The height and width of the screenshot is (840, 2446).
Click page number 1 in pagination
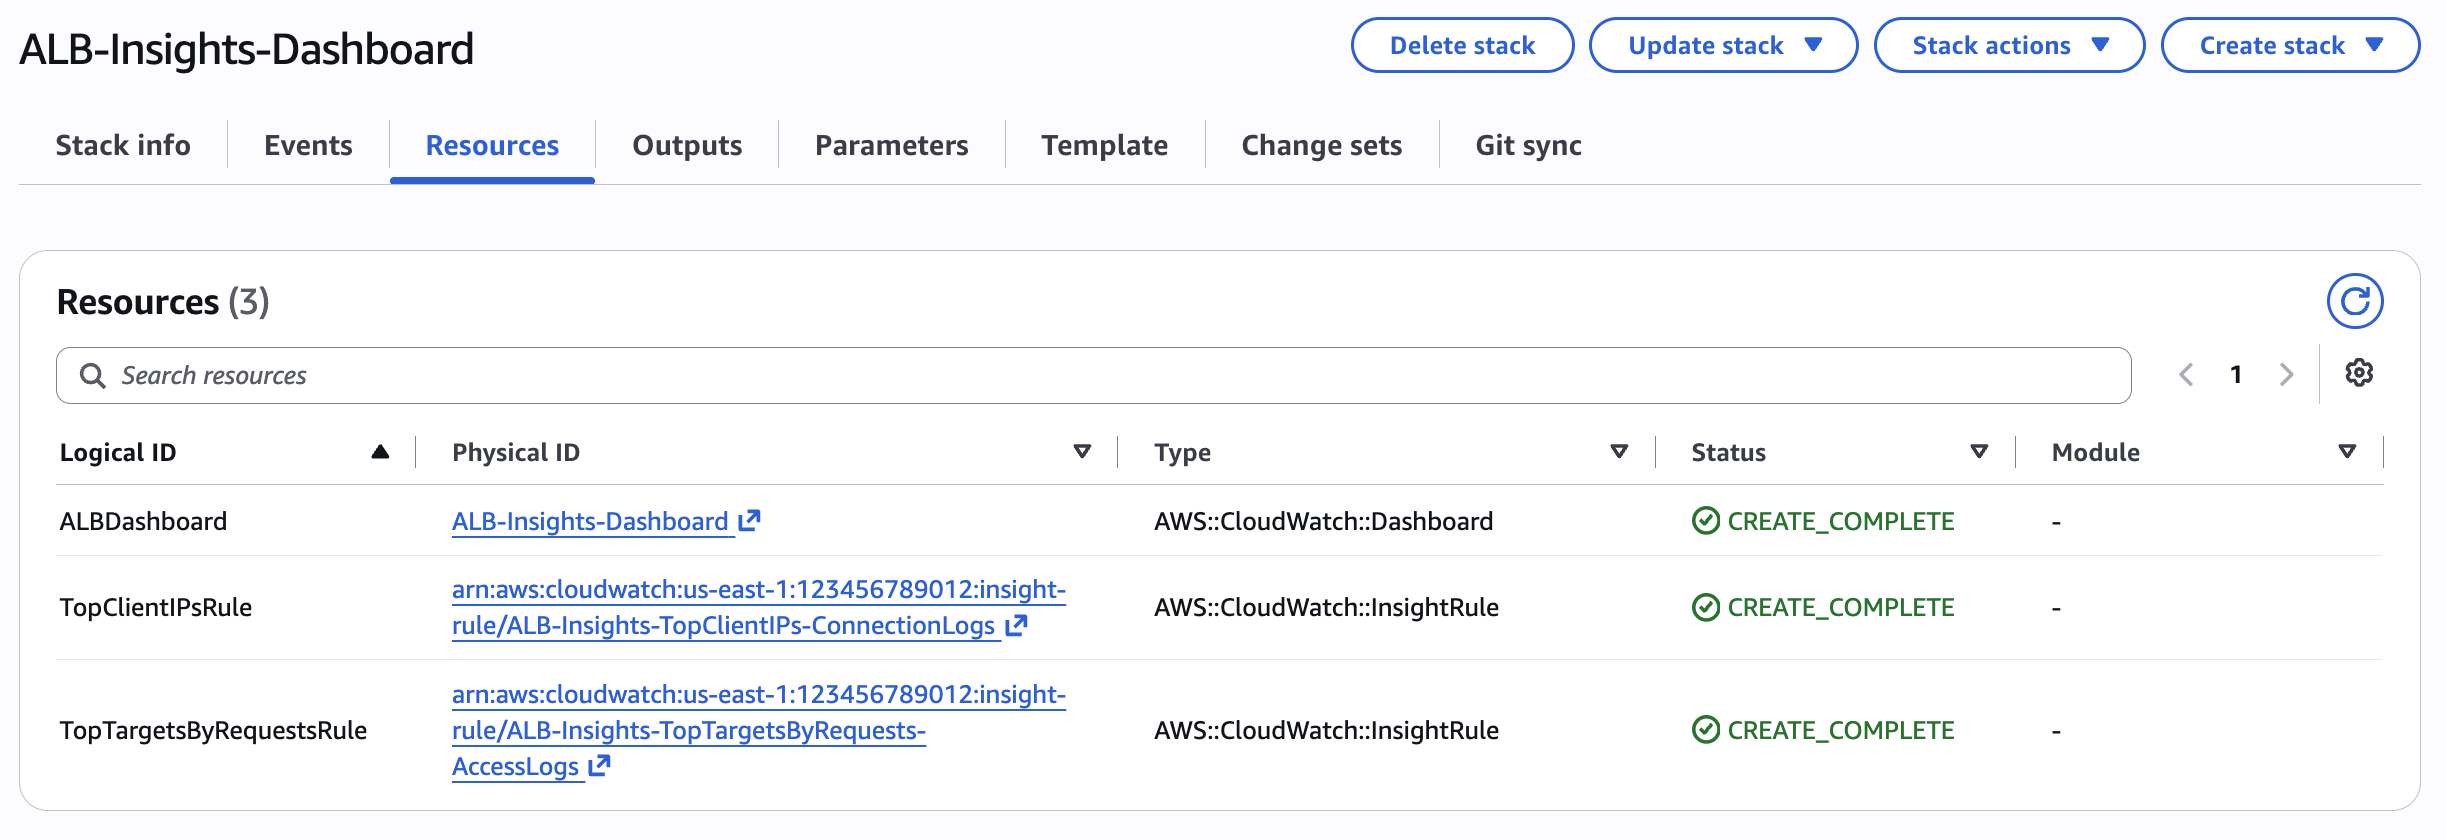pos(2236,375)
